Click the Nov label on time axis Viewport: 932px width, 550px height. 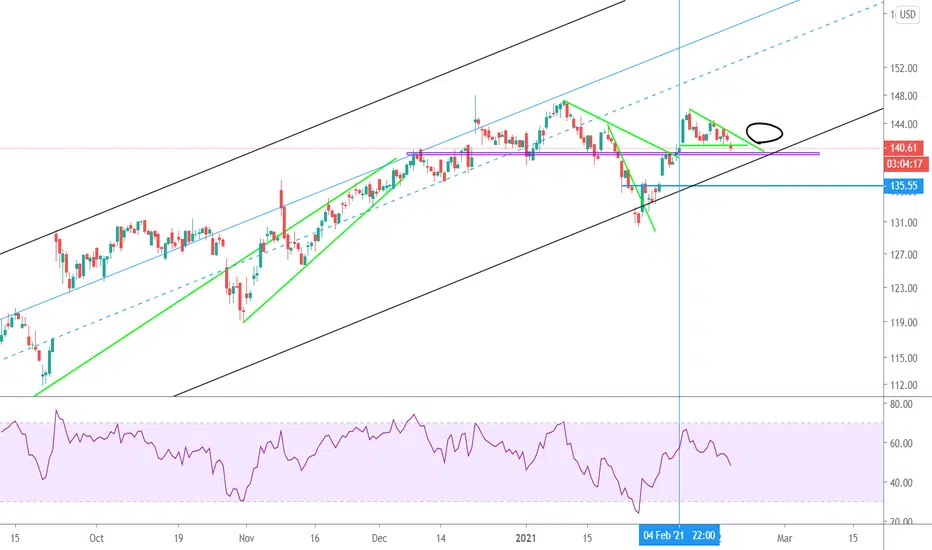[246, 538]
